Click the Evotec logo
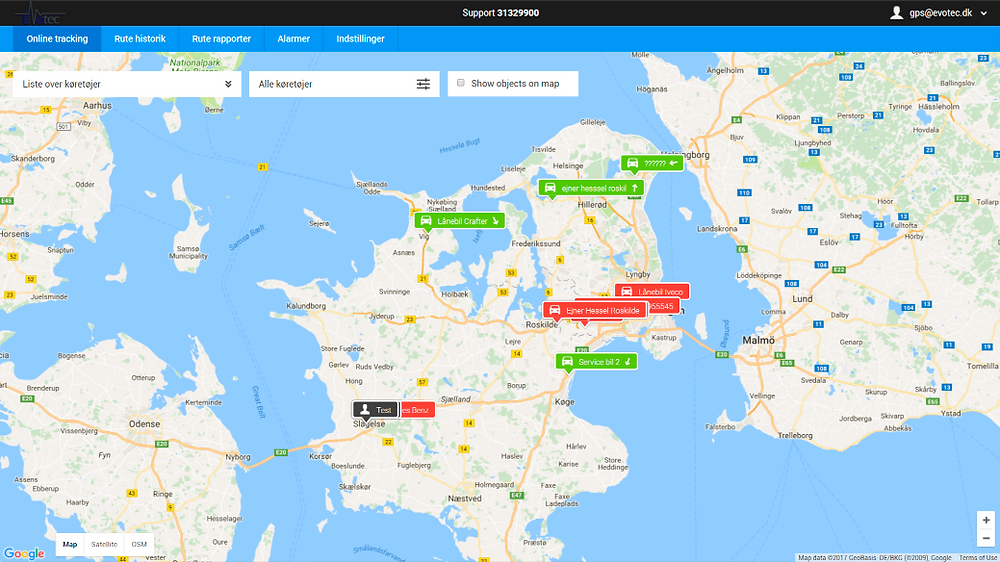 [40, 14]
